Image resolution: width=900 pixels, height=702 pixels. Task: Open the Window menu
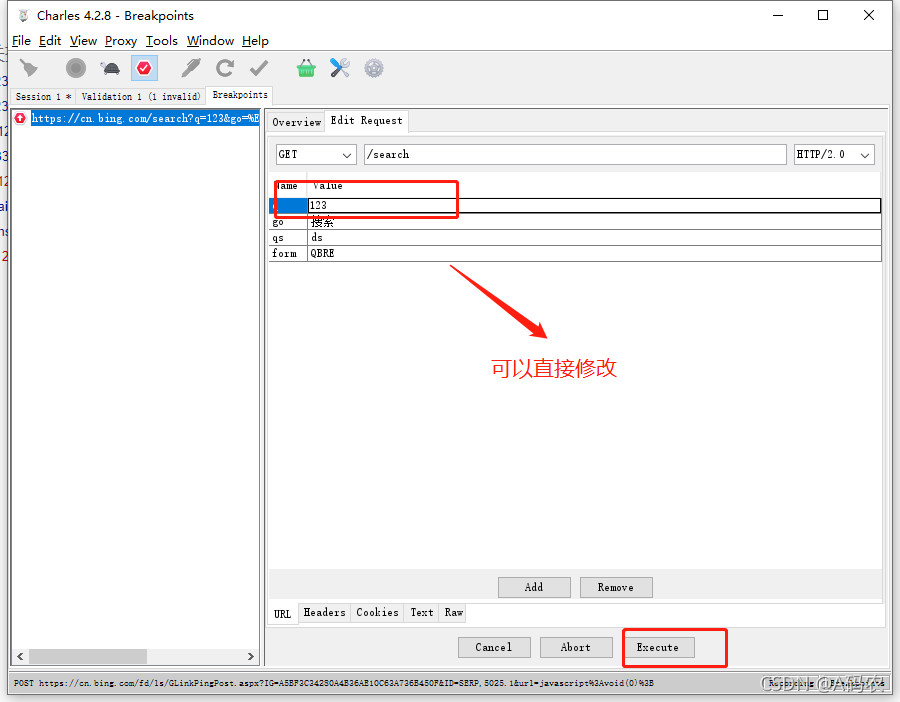click(210, 41)
